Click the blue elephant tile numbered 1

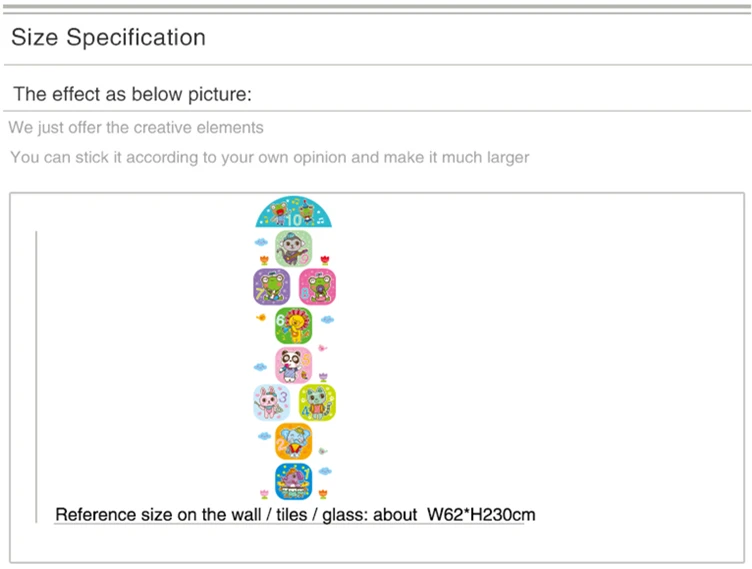[294, 481]
